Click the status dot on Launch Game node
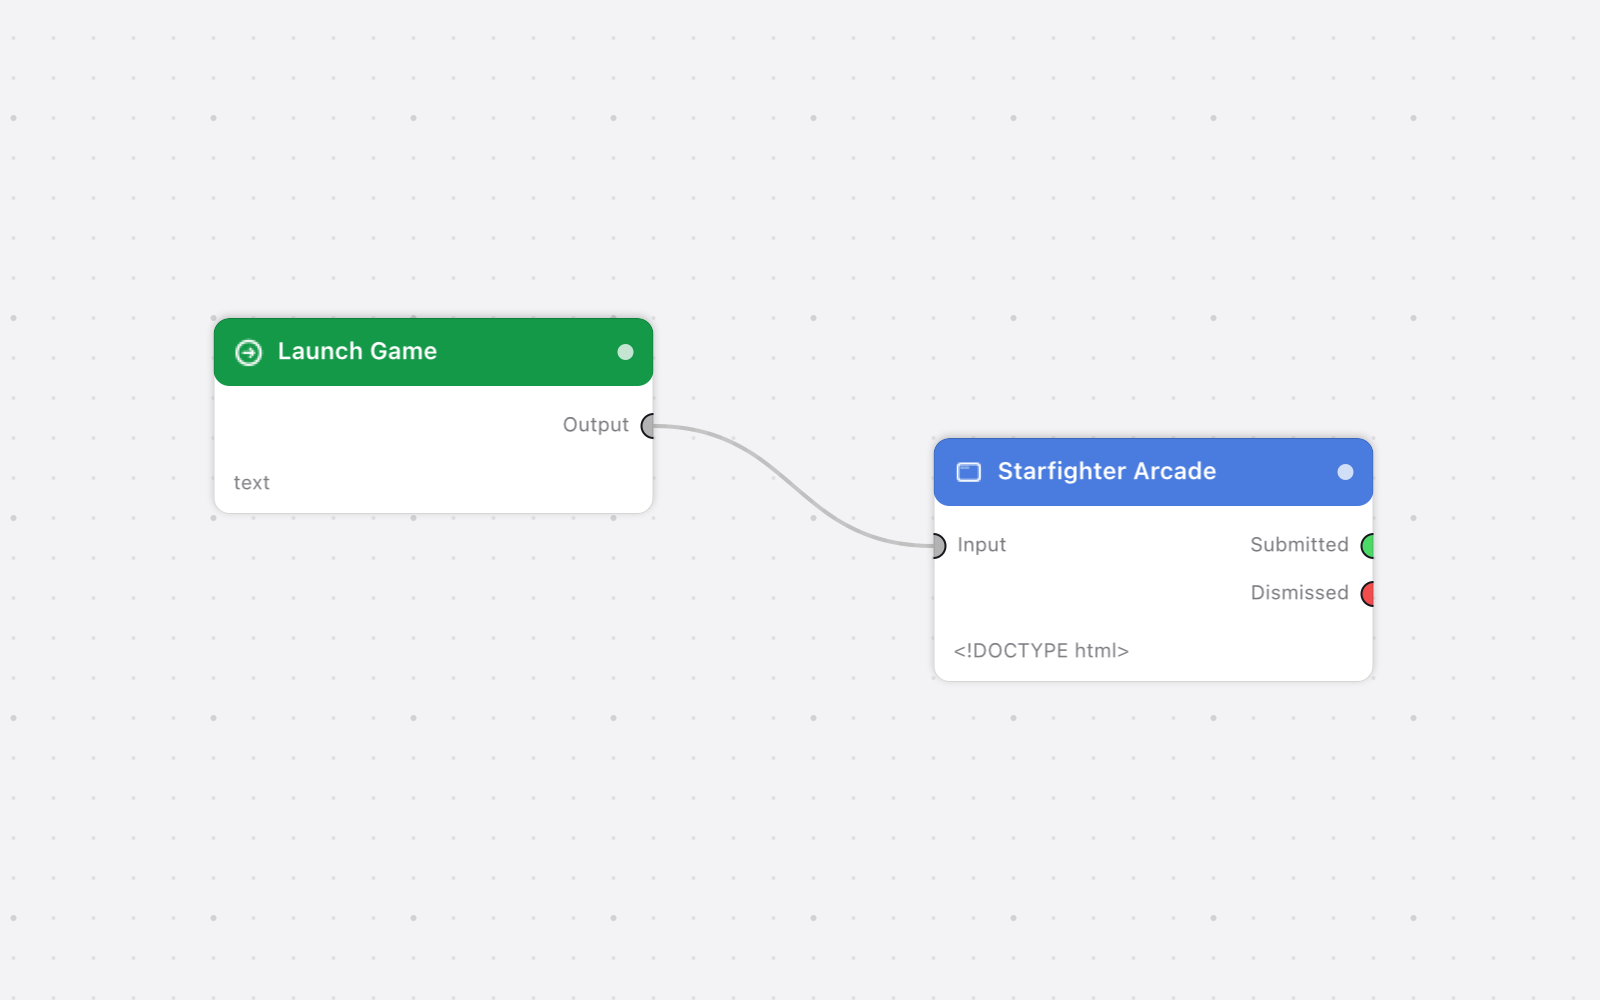This screenshot has width=1600, height=1000. pyautogui.click(x=625, y=352)
